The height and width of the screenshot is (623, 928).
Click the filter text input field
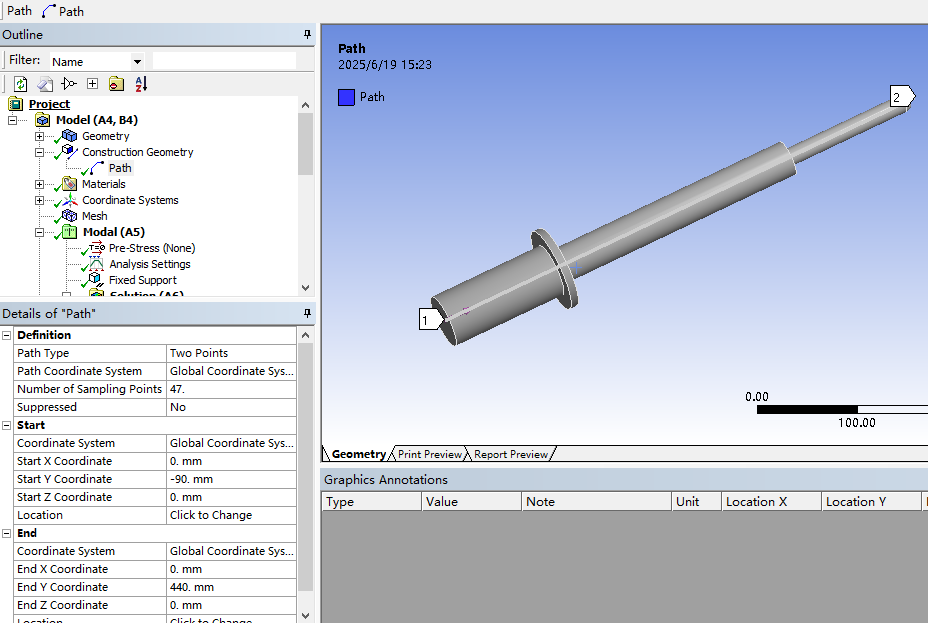click(x=224, y=60)
